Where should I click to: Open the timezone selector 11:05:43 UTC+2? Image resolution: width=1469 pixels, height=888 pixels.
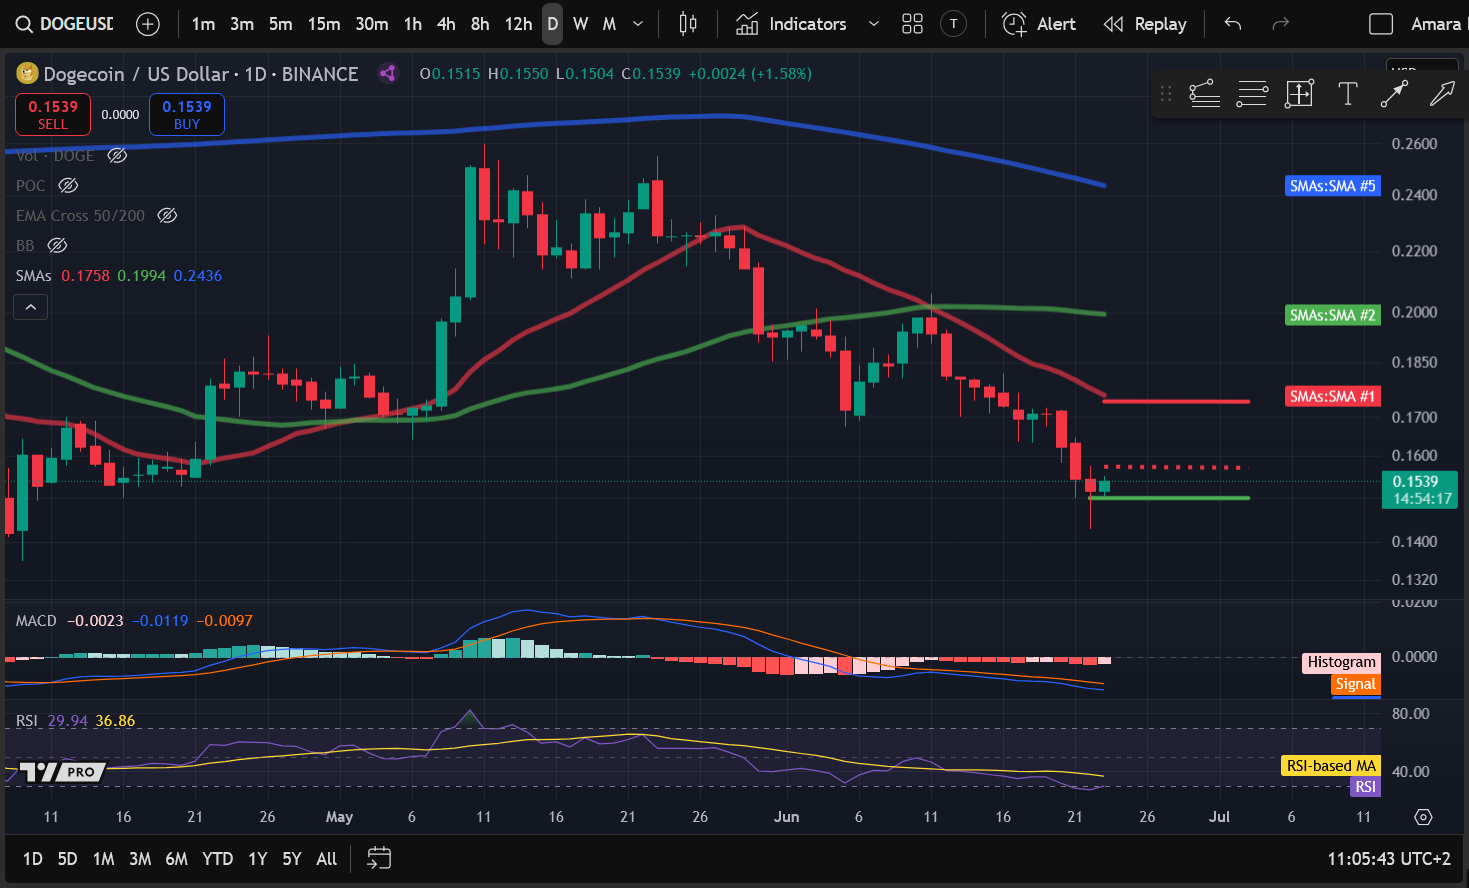pos(1388,858)
